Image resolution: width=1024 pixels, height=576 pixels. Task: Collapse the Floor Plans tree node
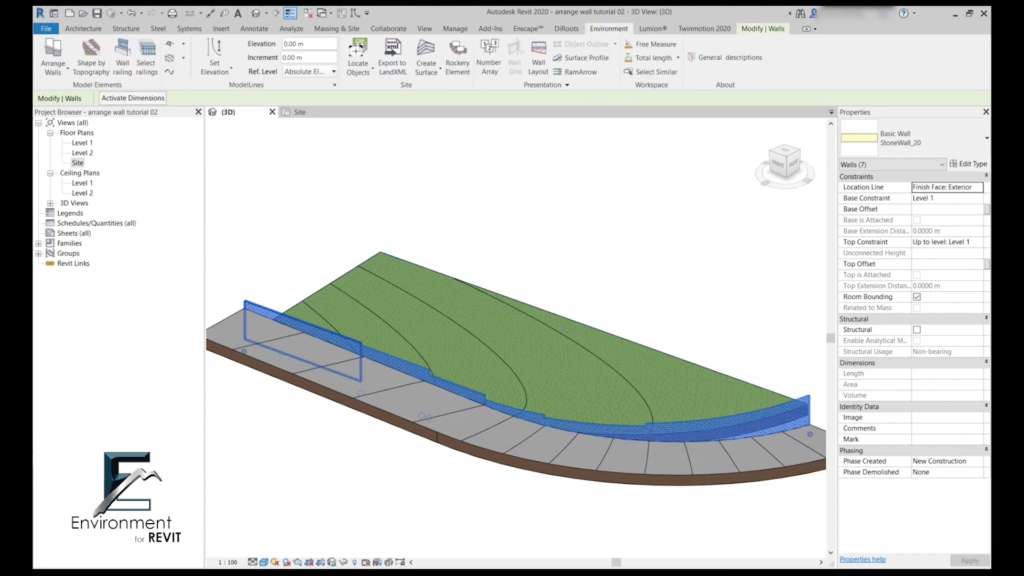[50, 133]
